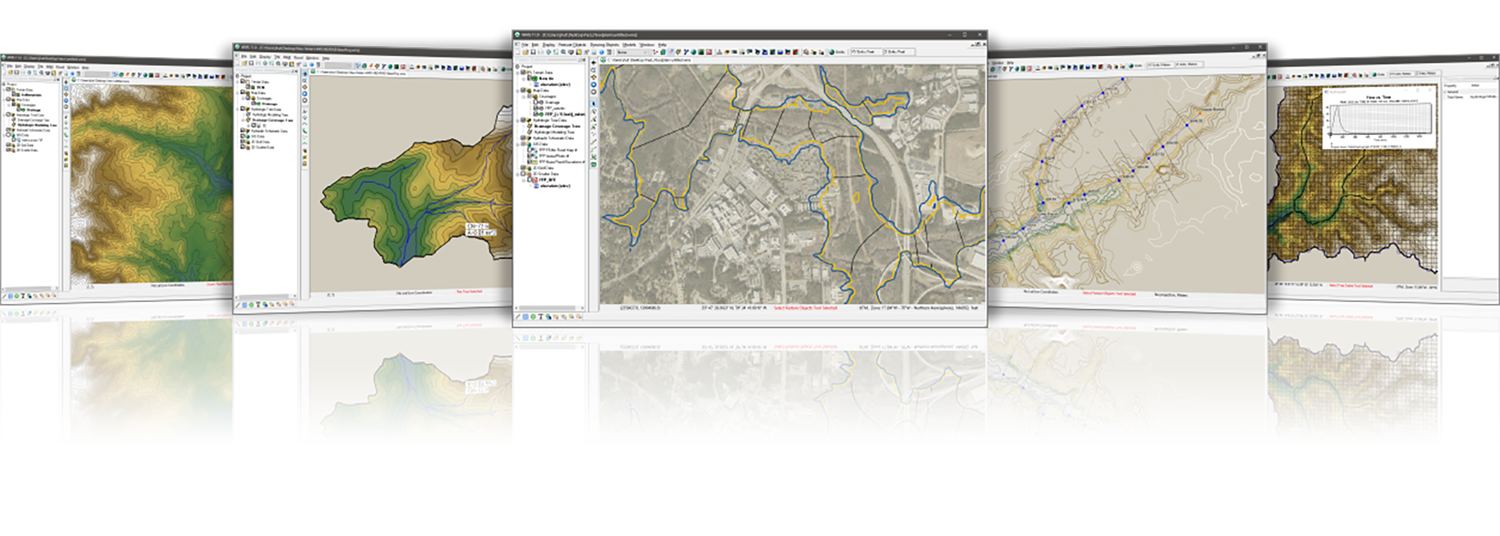Select the Zoom magnifier tool in center palette
This screenshot has width=1500, height=536.
[594, 70]
